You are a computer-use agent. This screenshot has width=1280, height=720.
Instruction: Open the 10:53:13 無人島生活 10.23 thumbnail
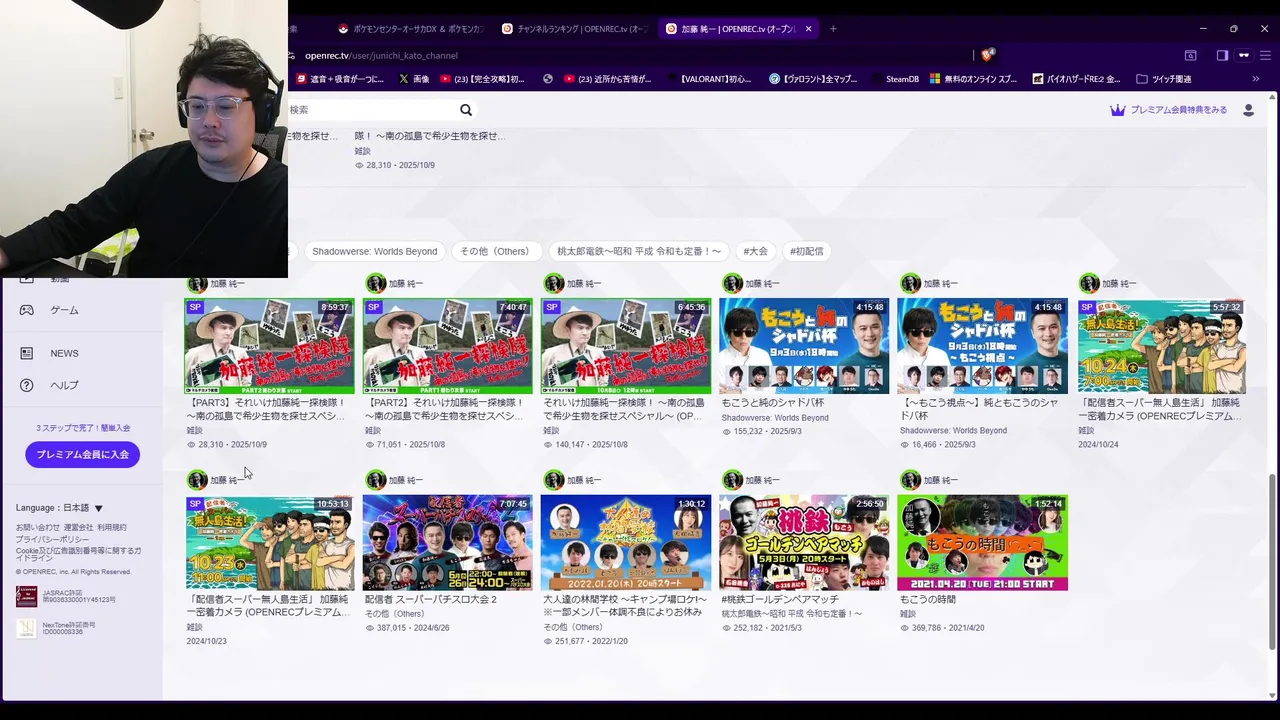coord(269,542)
